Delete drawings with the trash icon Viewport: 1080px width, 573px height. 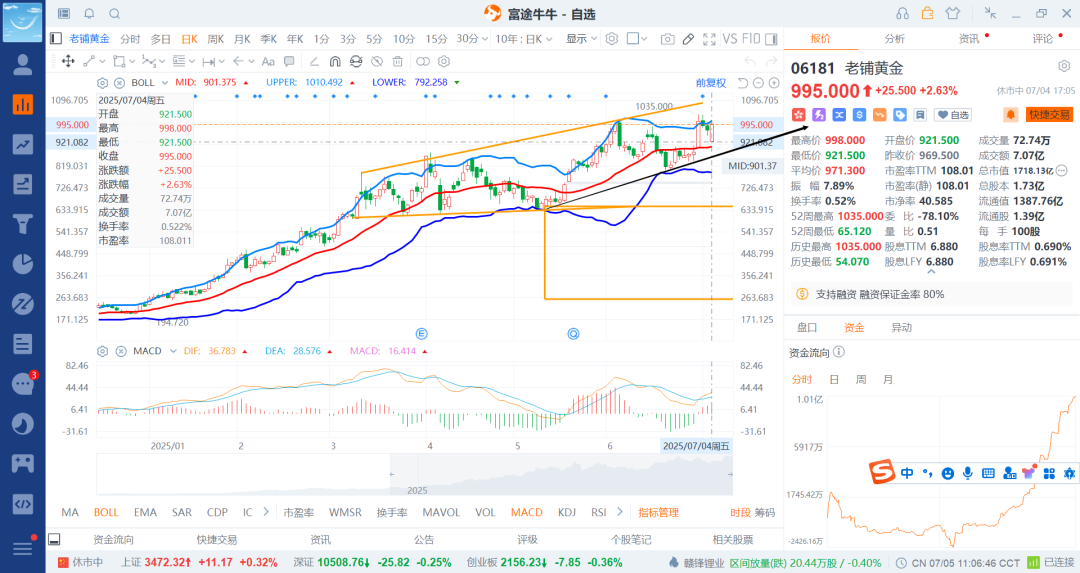pyautogui.click(x=397, y=61)
